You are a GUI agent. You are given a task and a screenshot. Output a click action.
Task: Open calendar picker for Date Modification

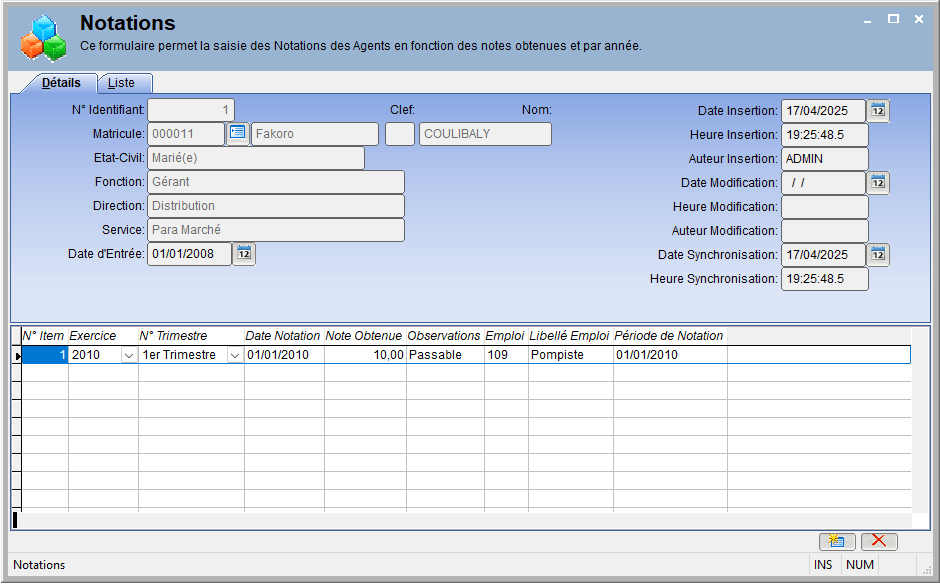(878, 183)
